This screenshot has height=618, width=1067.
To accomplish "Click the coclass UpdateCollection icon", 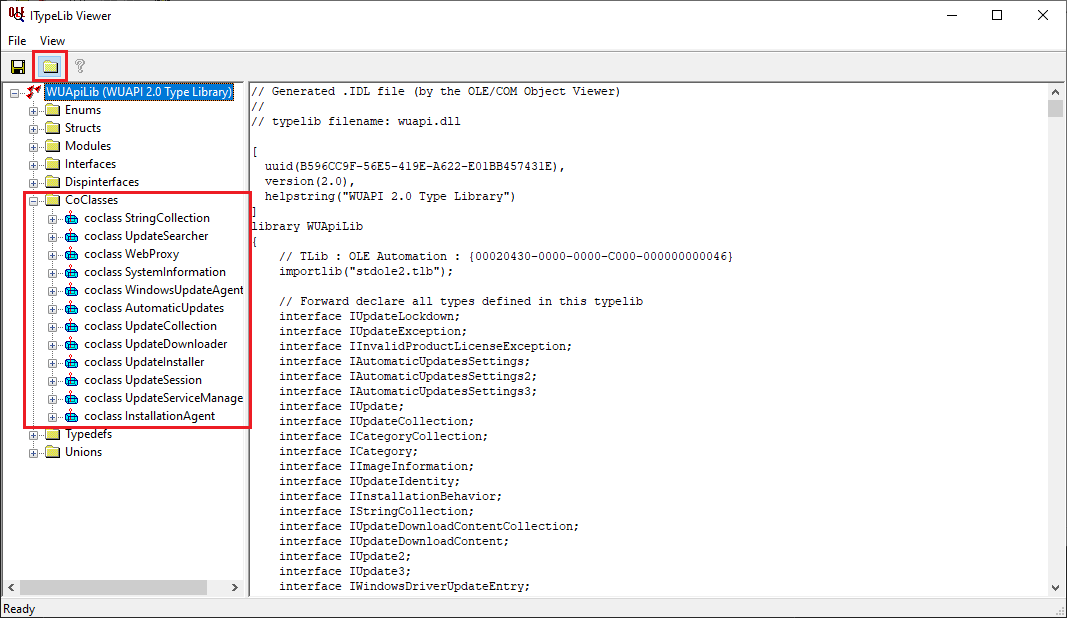I will pyautogui.click(x=71, y=326).
